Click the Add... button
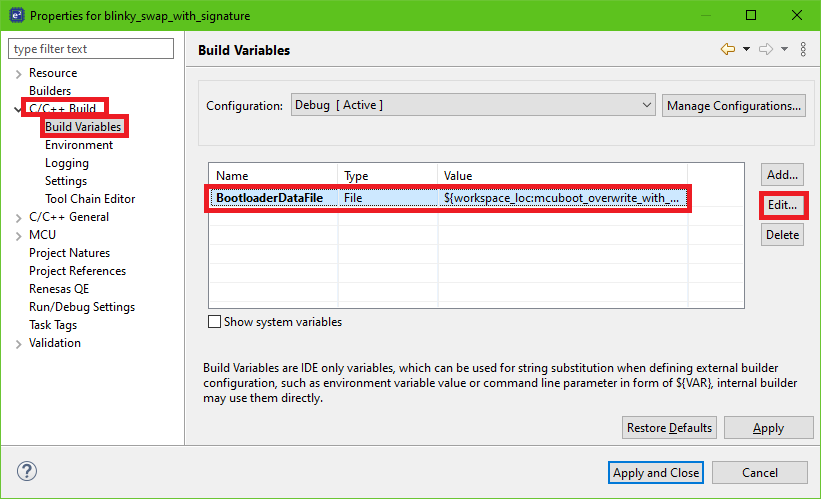 782,174
